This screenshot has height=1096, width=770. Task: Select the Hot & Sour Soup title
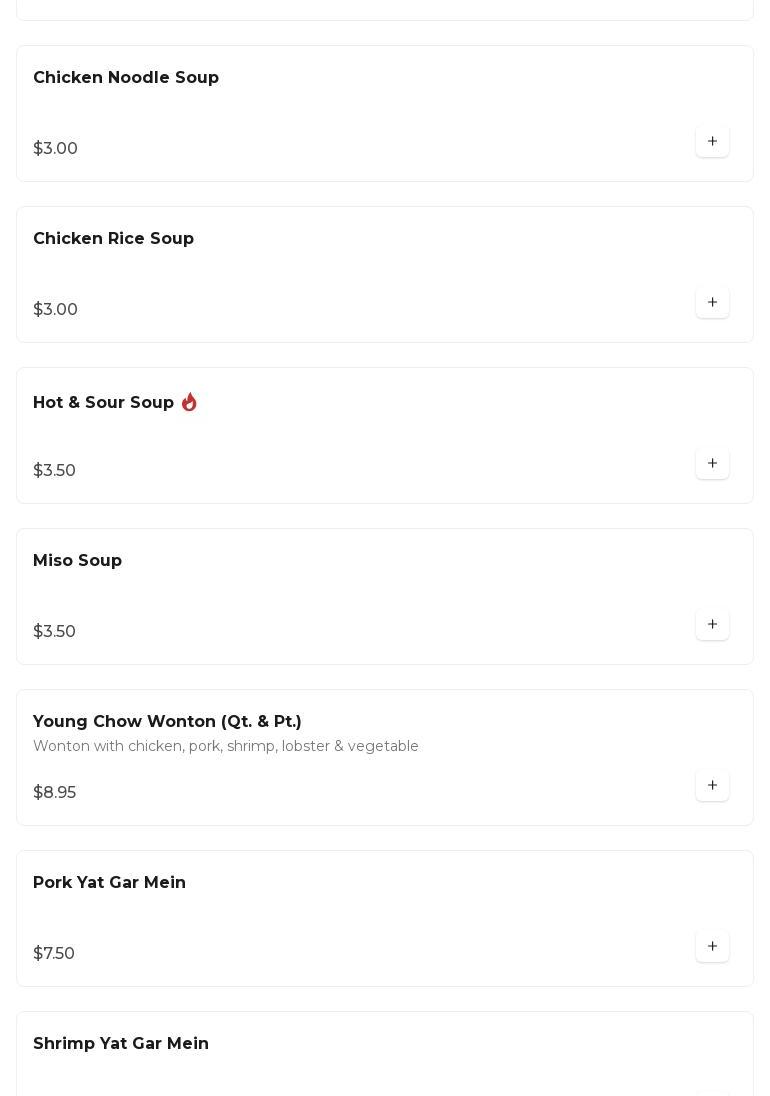point(103,402)
